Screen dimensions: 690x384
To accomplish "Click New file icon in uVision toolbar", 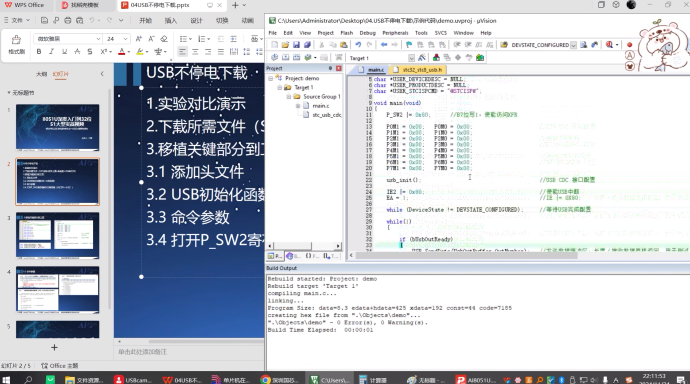I will pyautogui.click(x=275, y=45).
